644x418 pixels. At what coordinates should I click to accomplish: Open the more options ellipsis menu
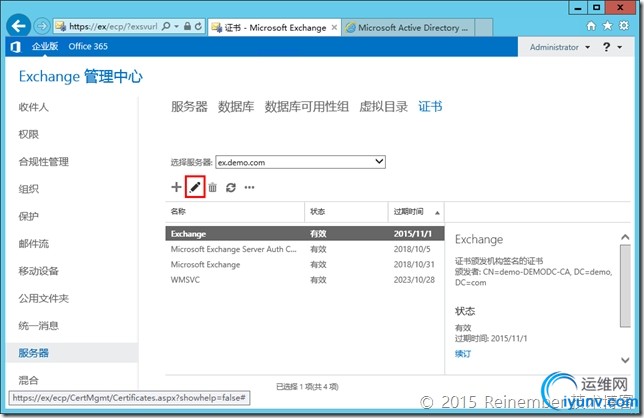pyautogui.click(x=249, y=188)
